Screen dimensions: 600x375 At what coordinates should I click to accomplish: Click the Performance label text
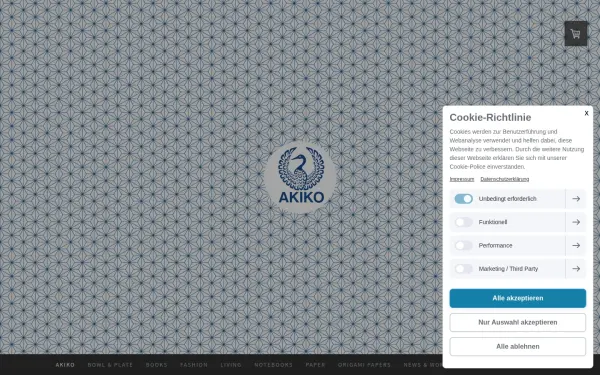(495, 245)
